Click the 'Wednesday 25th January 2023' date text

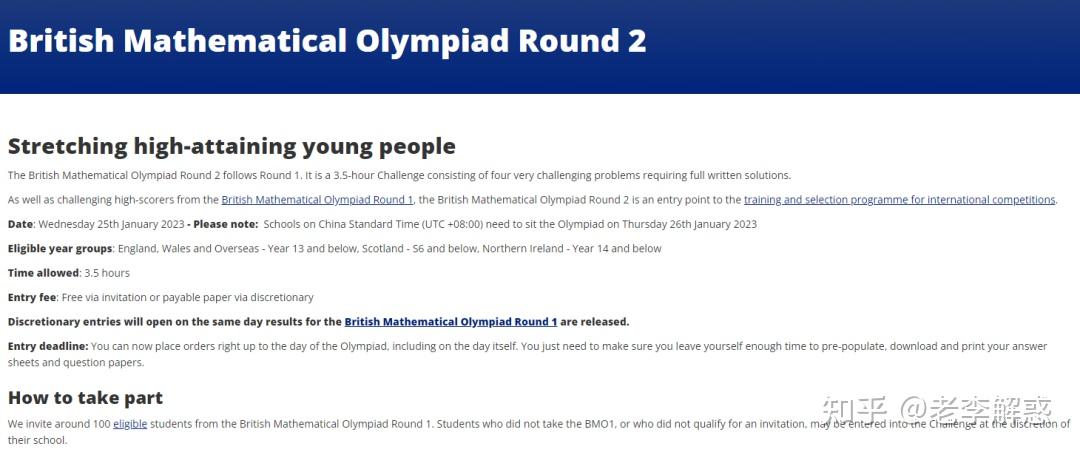pyautogui.click(x=111, y=224)
